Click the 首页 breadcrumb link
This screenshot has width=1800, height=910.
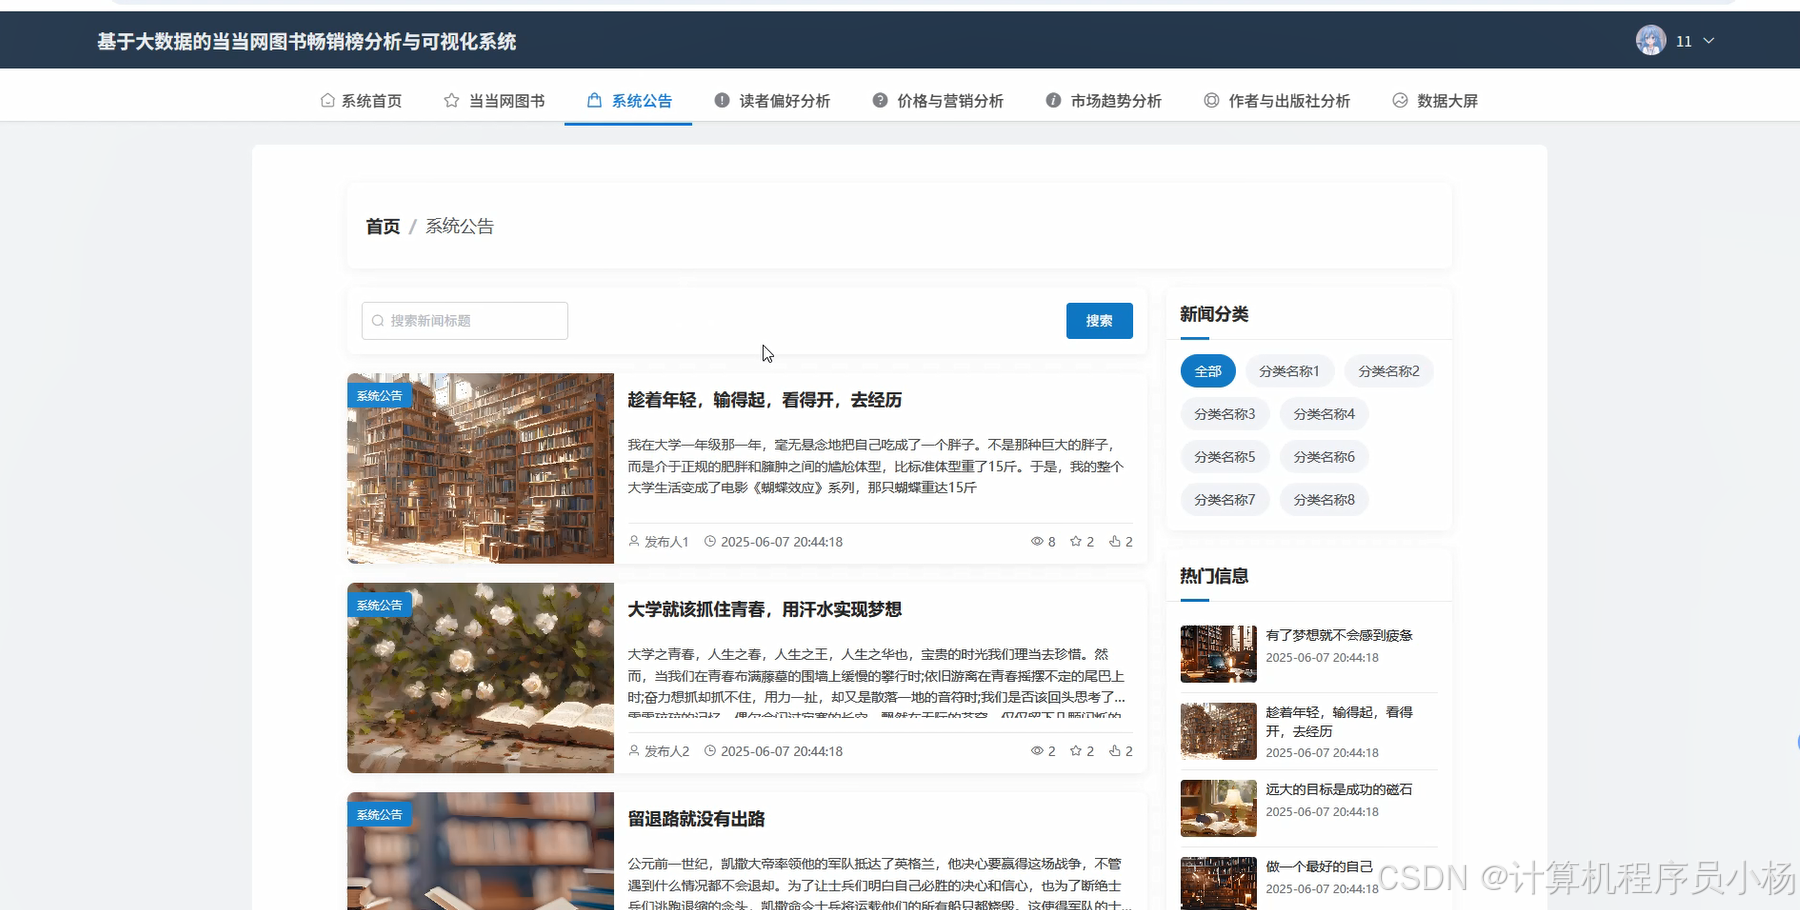383,226
